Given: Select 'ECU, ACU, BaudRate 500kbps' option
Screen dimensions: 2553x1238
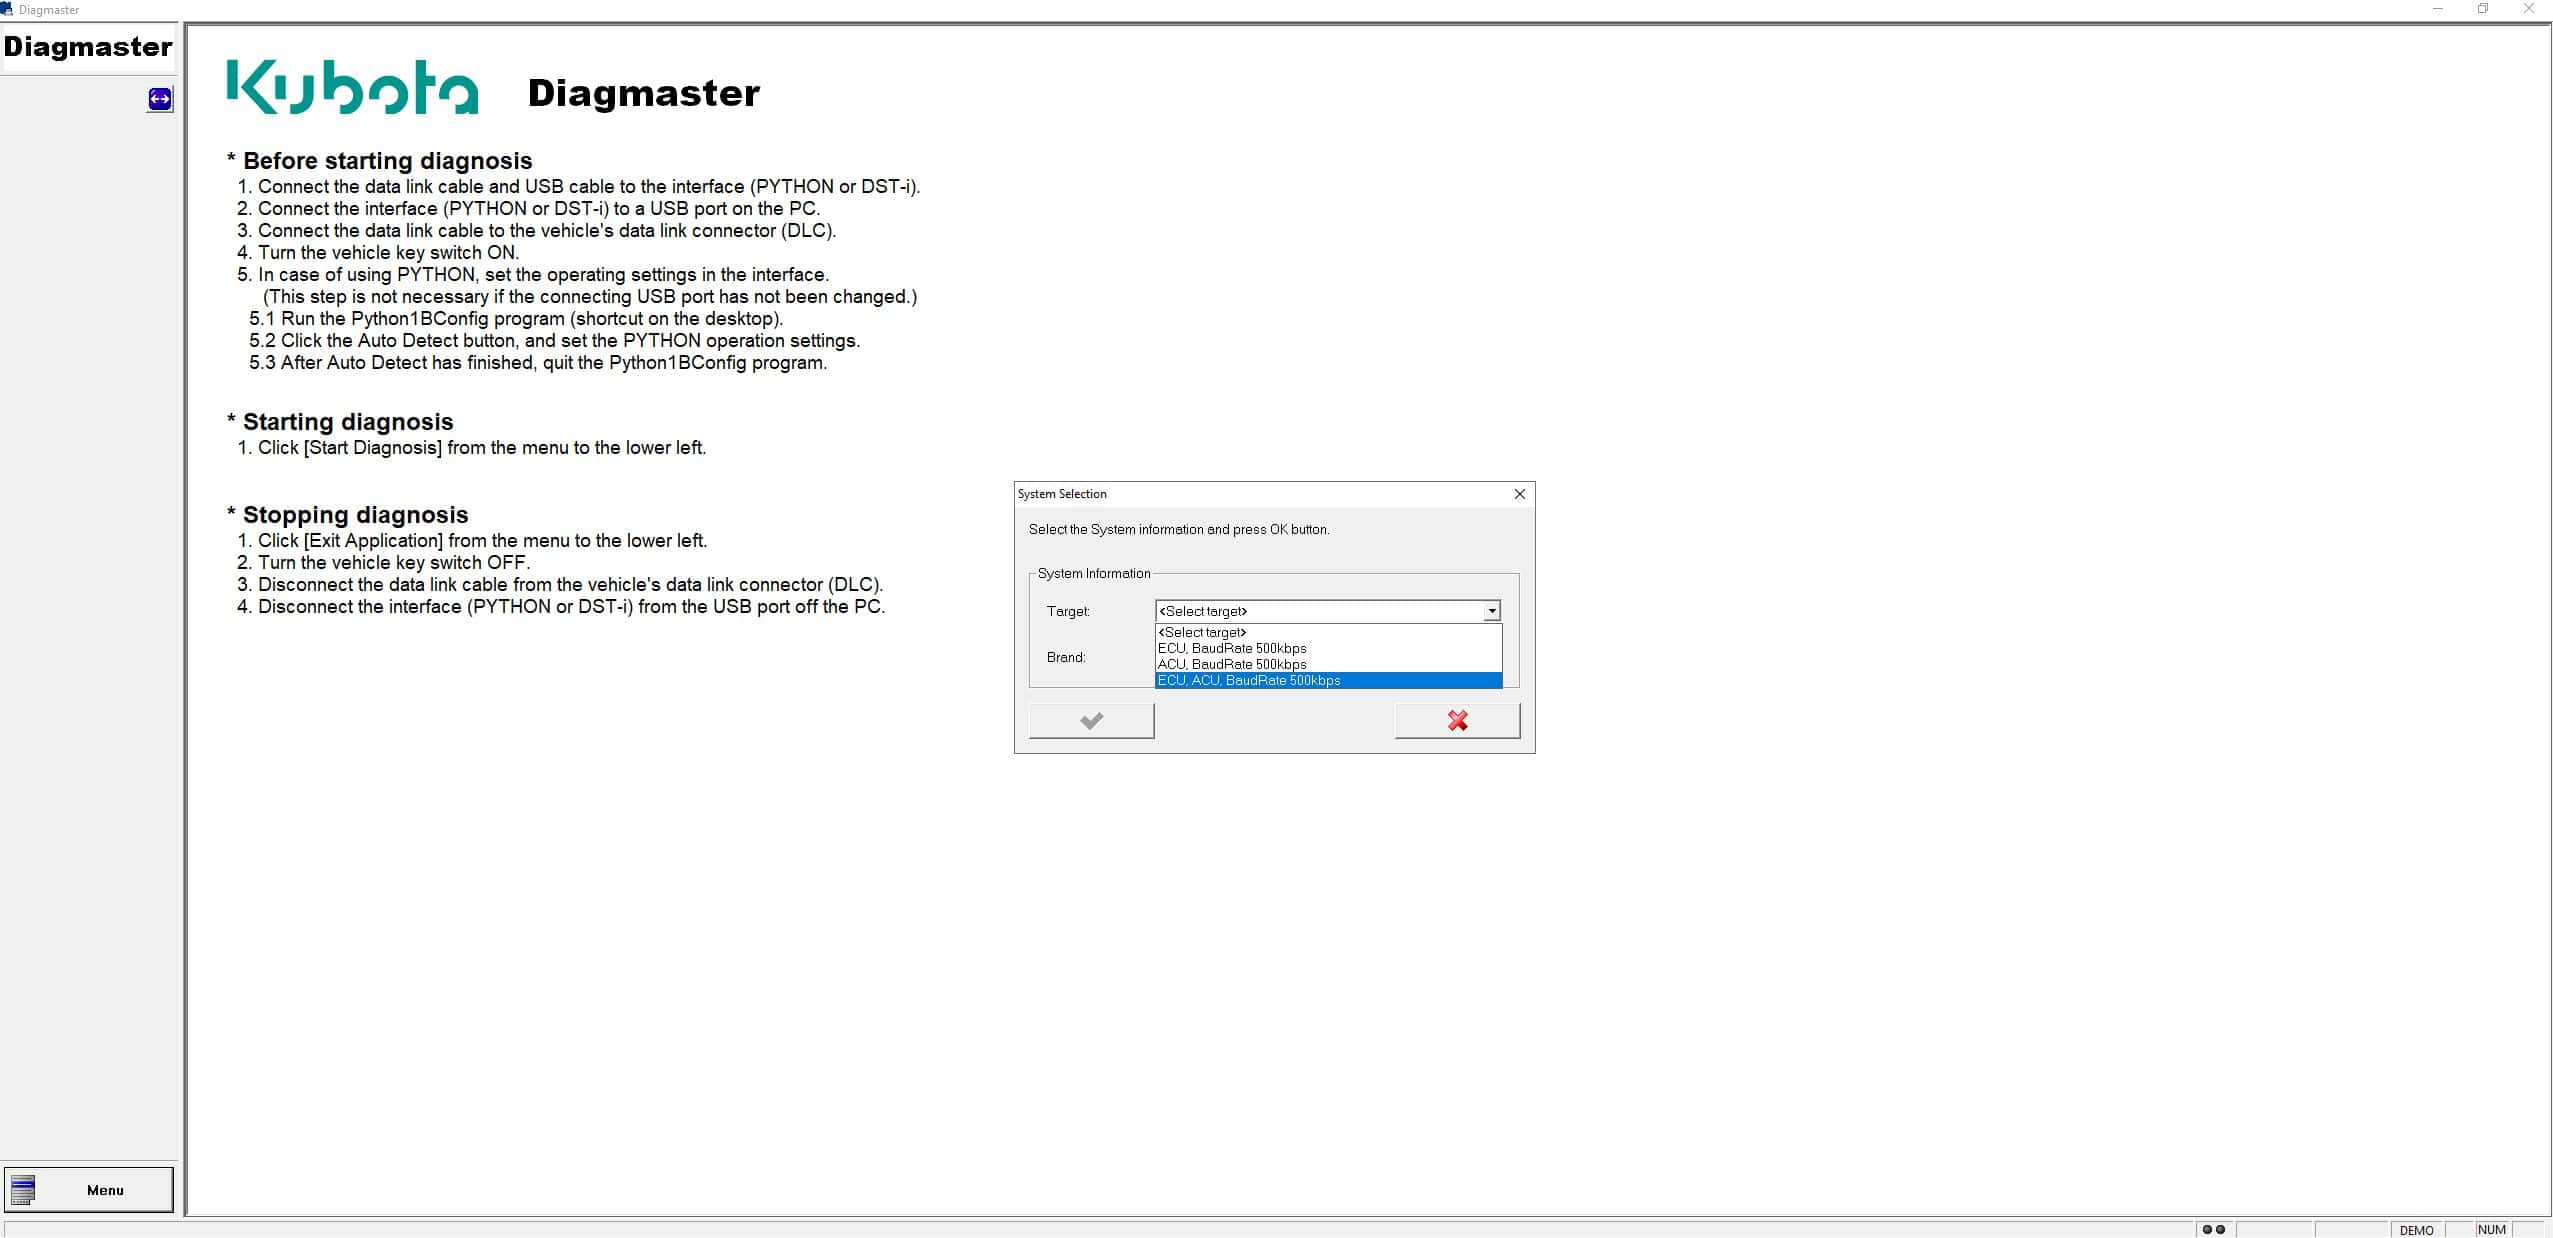Looking at the screenshot, I should tap(1328, 680).
